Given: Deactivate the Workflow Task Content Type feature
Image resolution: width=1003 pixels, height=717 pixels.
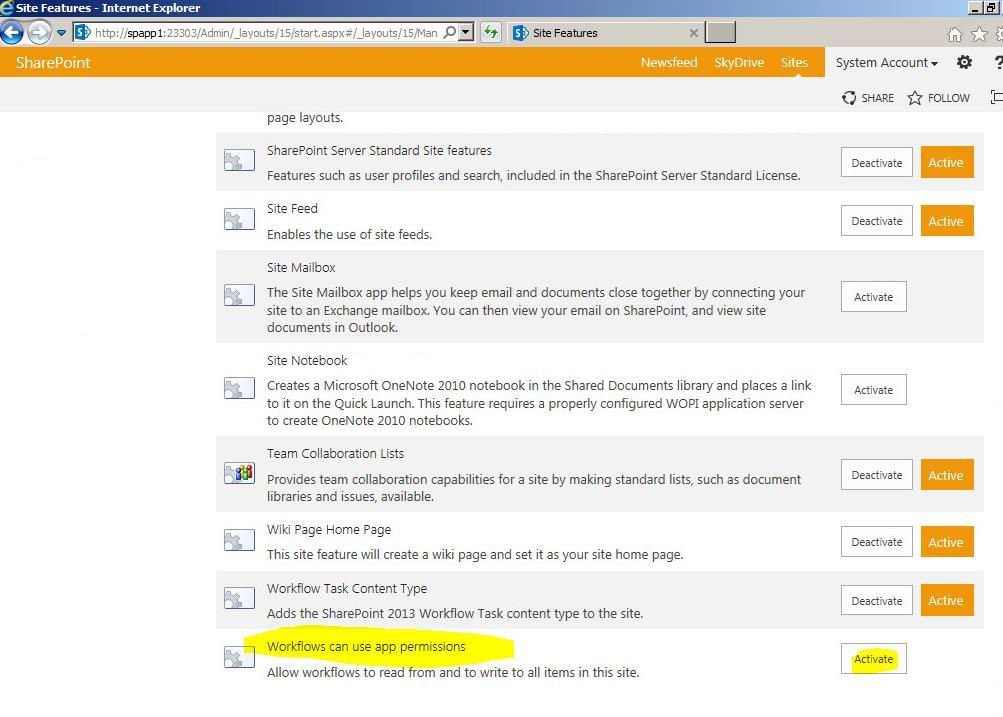Looking at the screenshot, I should click(x=876, y=601).
